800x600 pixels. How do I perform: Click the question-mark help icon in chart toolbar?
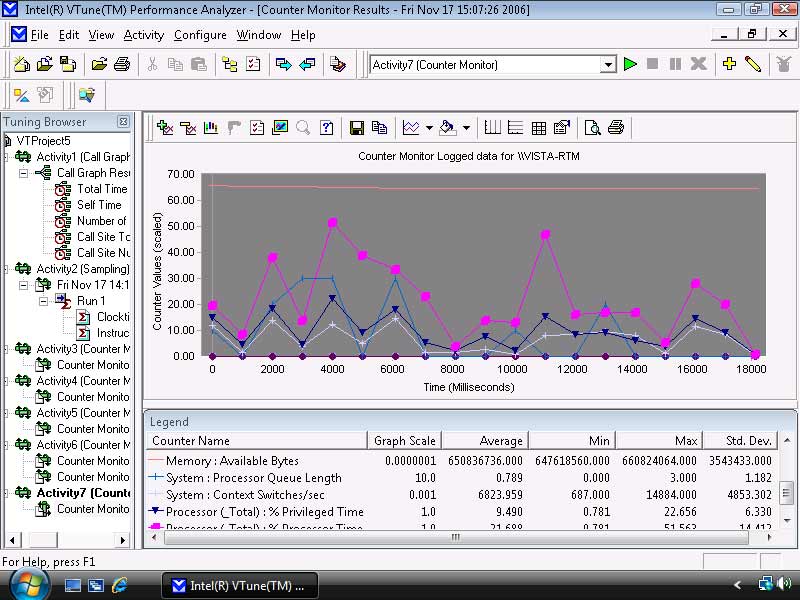[x=327, y=128]
